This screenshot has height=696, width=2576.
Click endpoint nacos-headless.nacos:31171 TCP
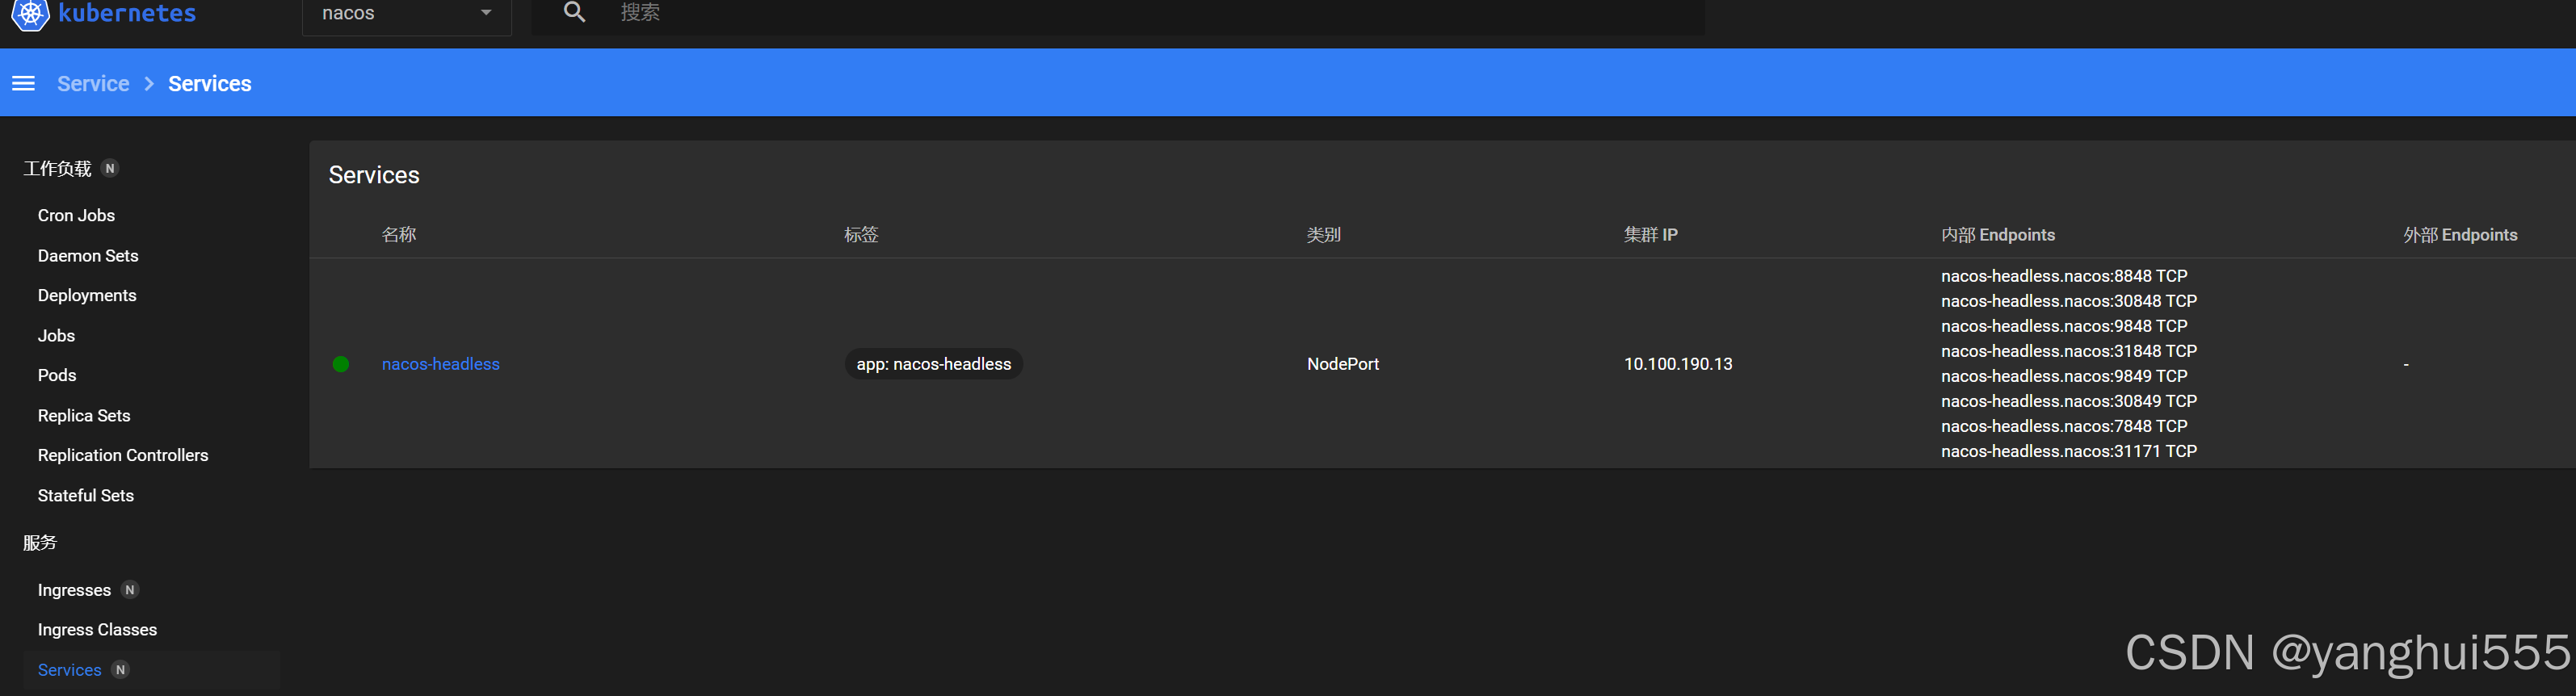point(2069,450)
